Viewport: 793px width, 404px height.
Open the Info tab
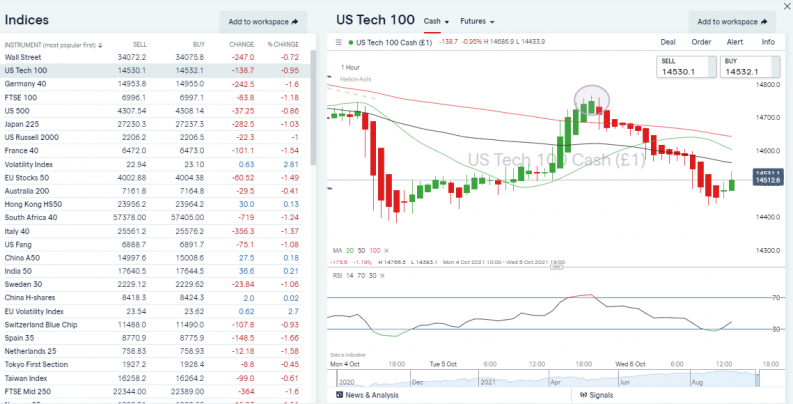[x=768, y=42]
